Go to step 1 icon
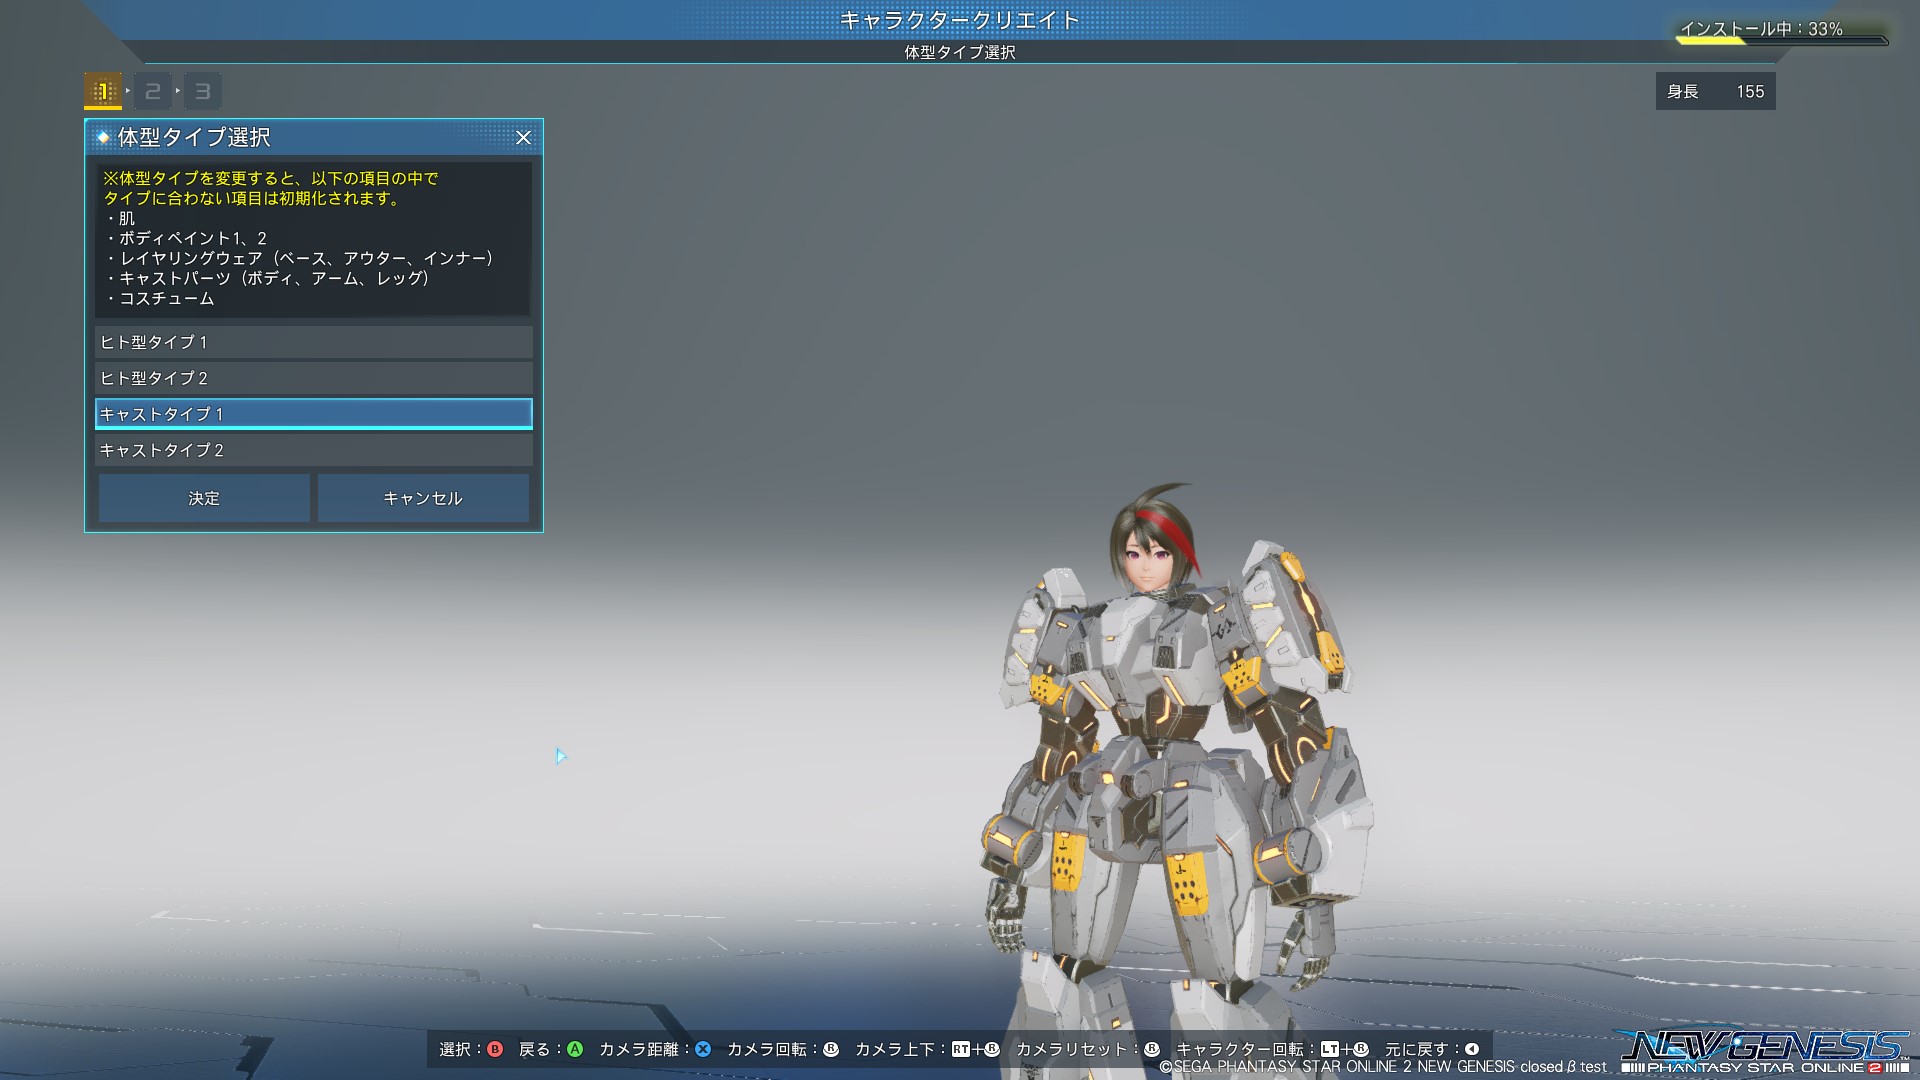The image size is (1920, 1080). pyautogui.click(x=103, y=92)
